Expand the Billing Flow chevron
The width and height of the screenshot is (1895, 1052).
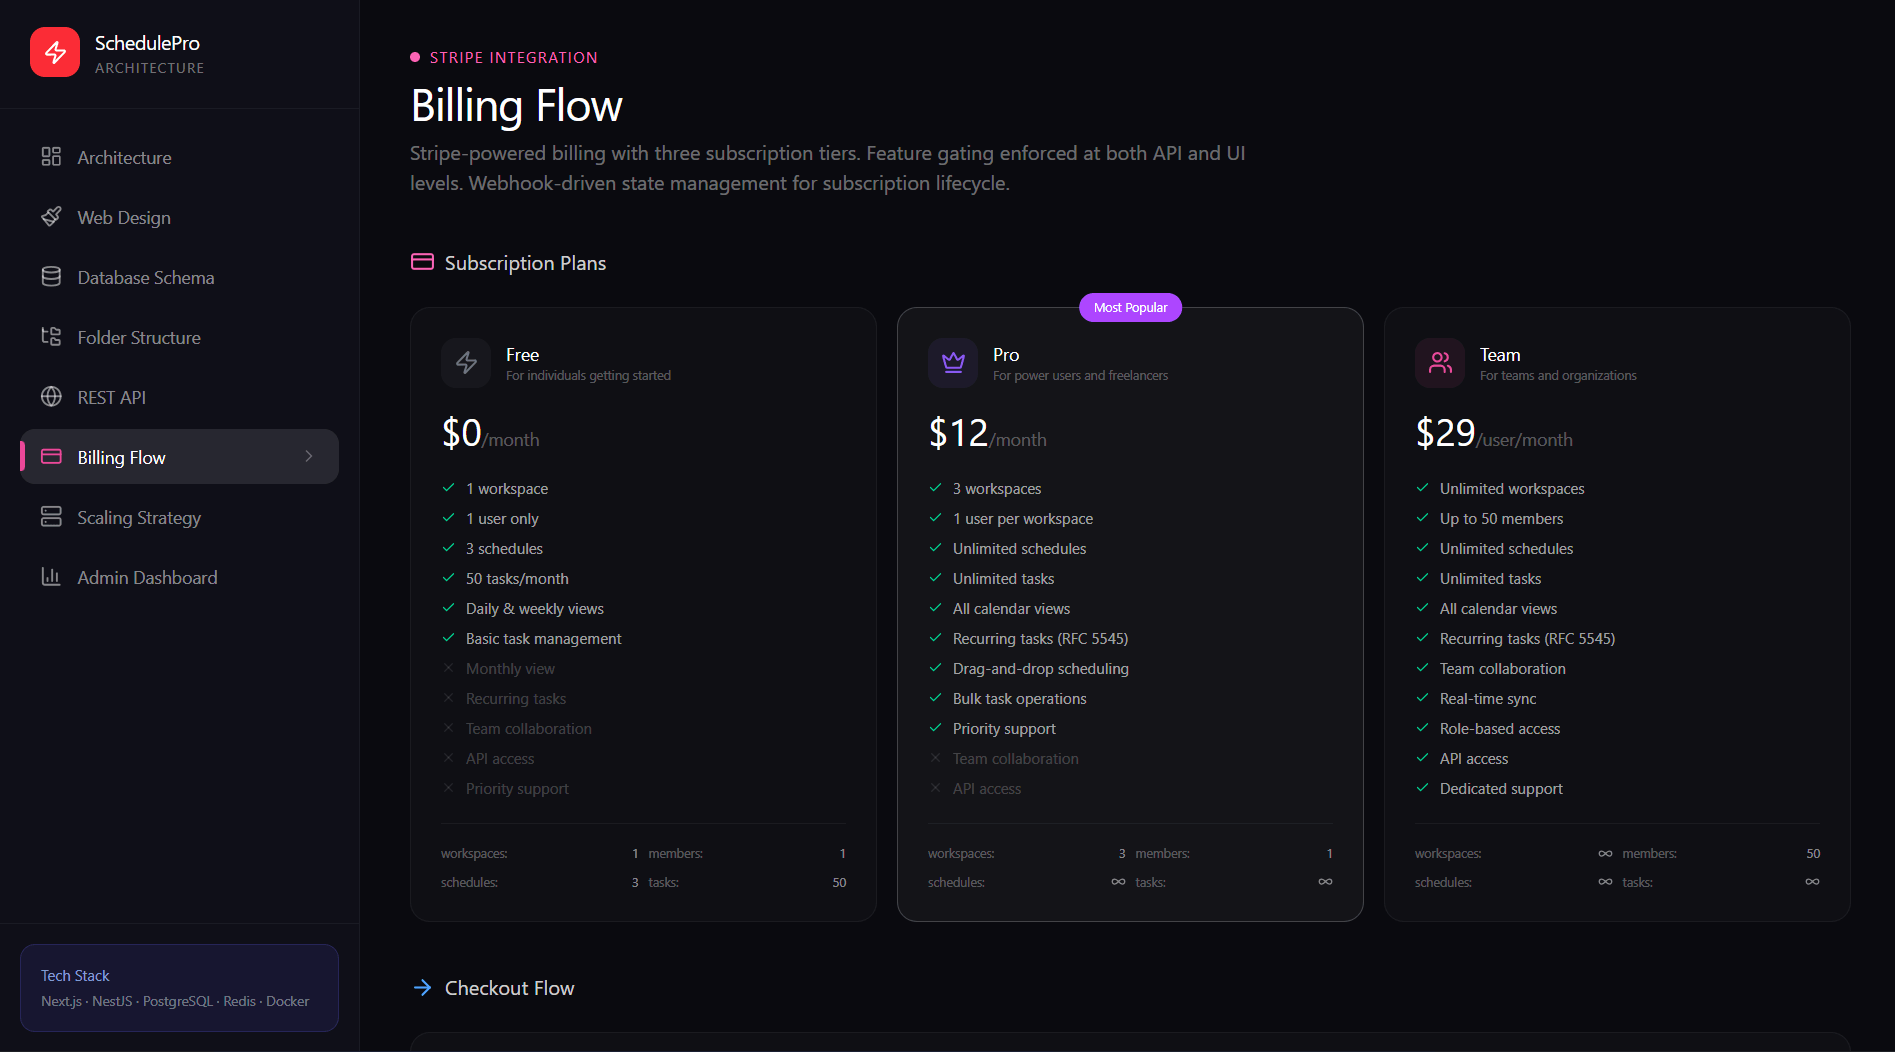[308, 456]
